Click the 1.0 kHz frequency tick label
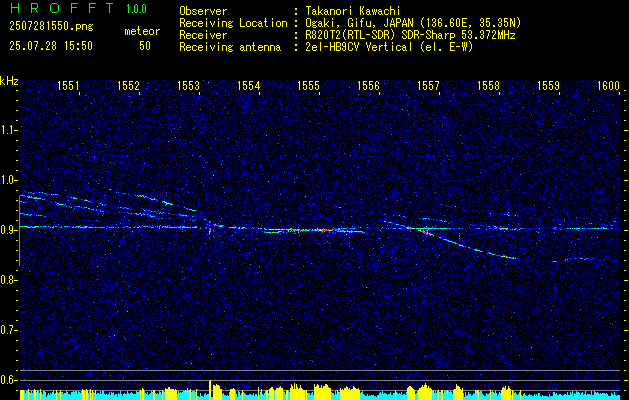The image size is (629, 400). click(x=8, y=180)
